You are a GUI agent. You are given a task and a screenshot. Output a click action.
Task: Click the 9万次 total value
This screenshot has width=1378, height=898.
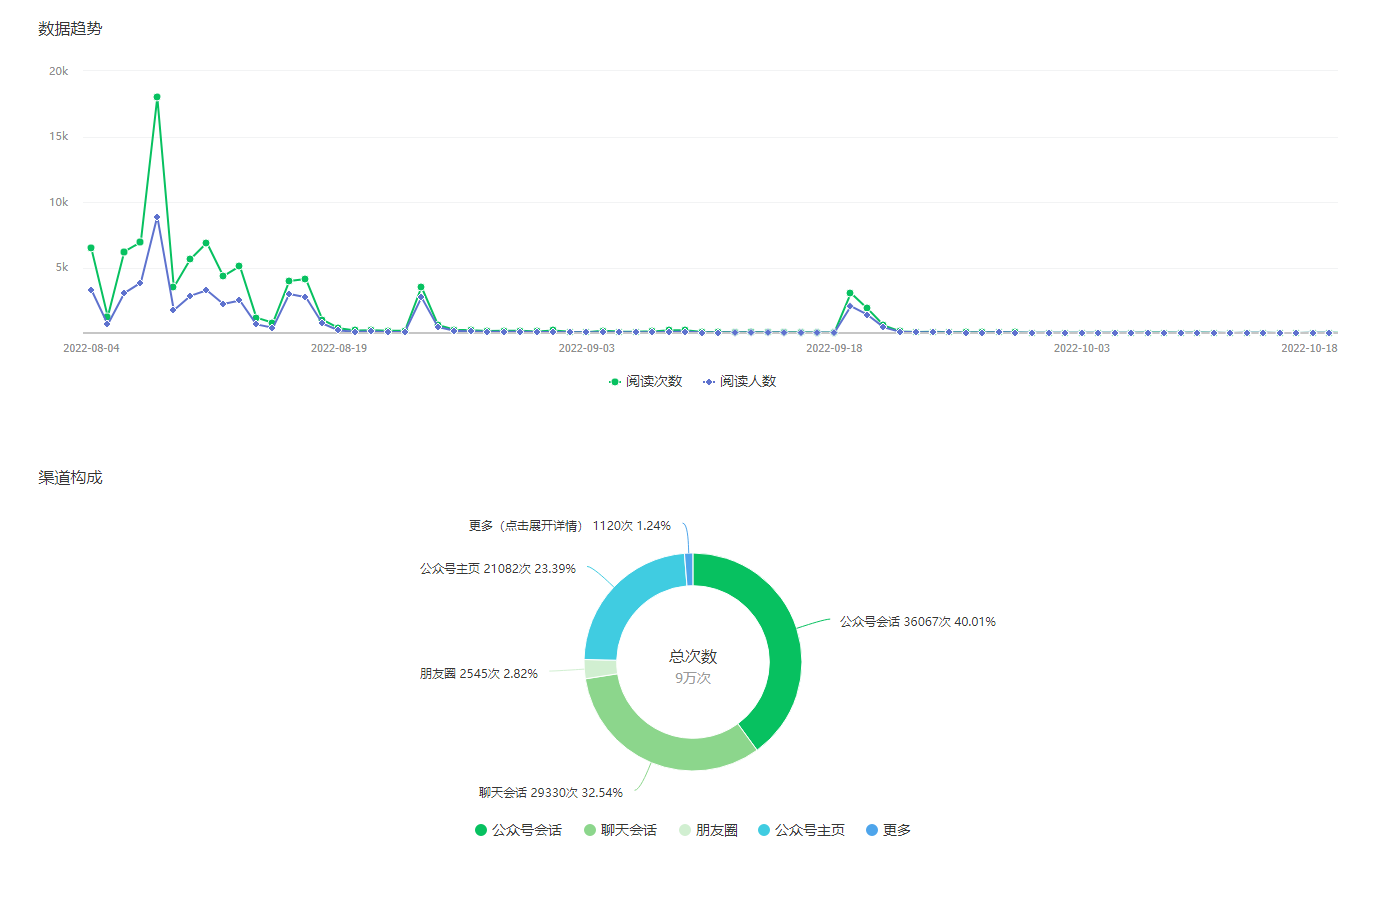(693, 678)
